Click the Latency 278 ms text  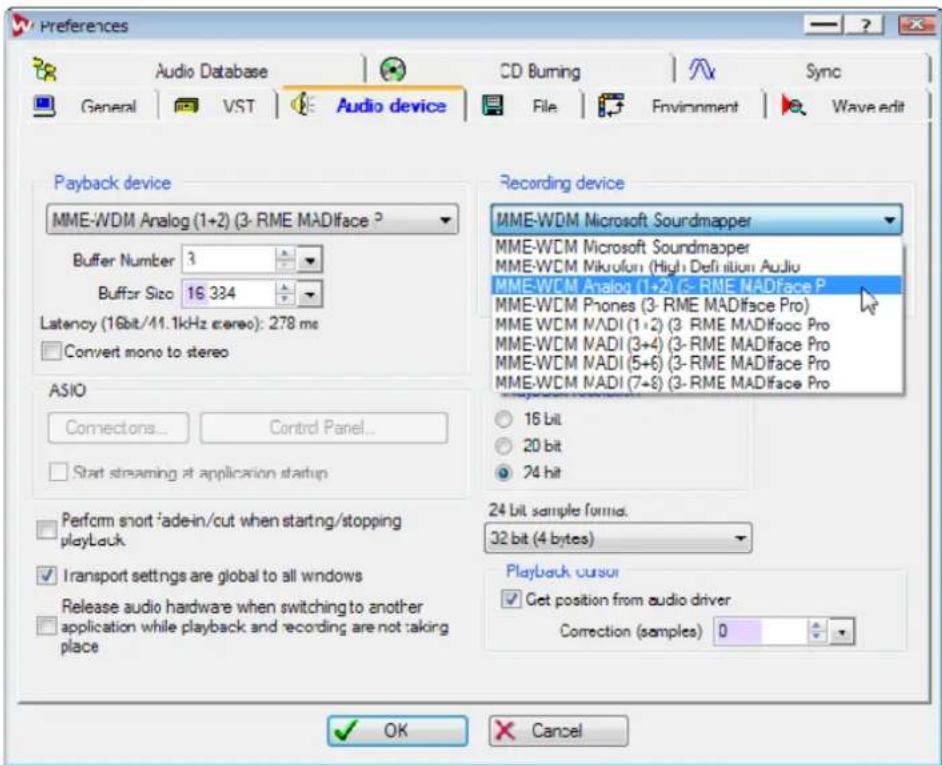(179, 323)
